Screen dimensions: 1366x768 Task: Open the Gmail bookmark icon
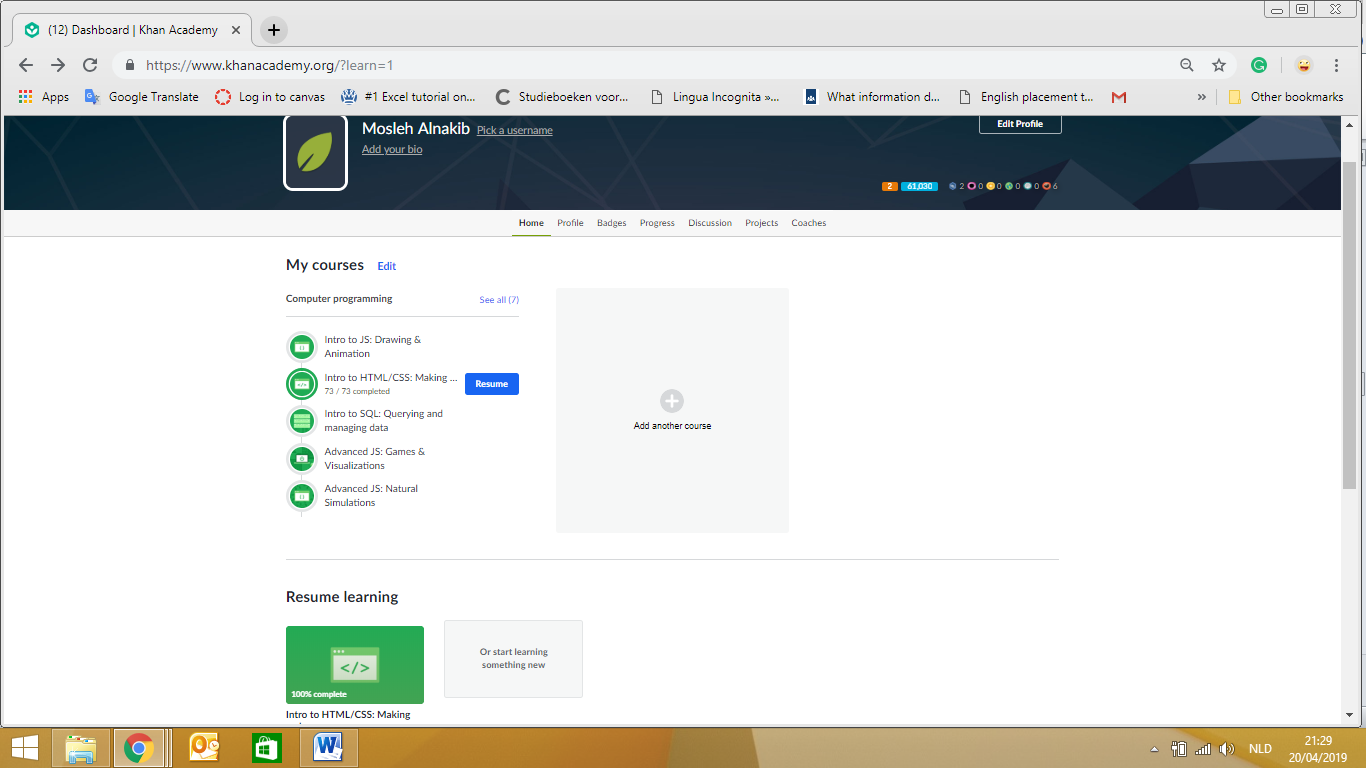point(1119,97)
